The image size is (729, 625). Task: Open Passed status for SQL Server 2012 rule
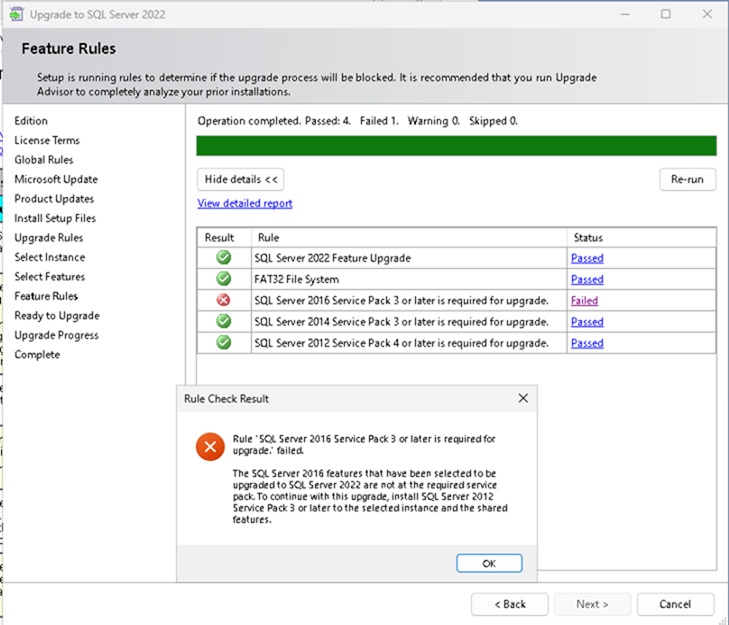click(x=587, y=343)
